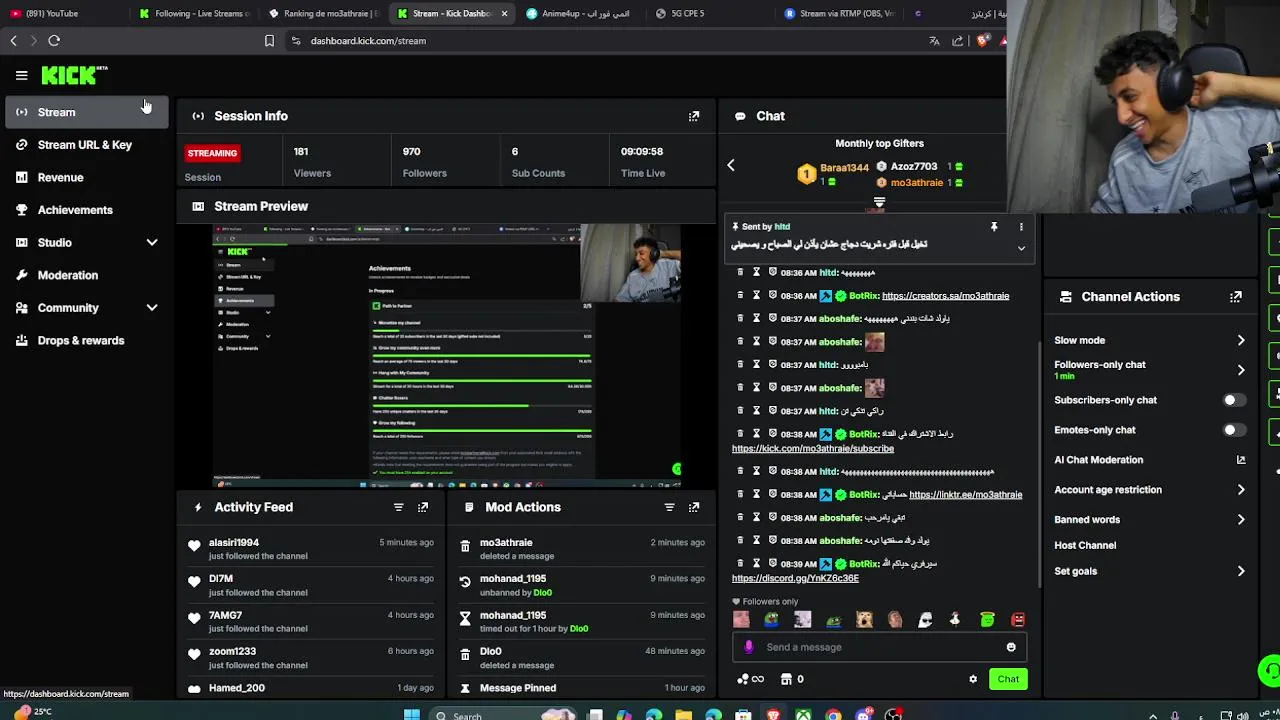Expand the Studio sidebar section

152,243
